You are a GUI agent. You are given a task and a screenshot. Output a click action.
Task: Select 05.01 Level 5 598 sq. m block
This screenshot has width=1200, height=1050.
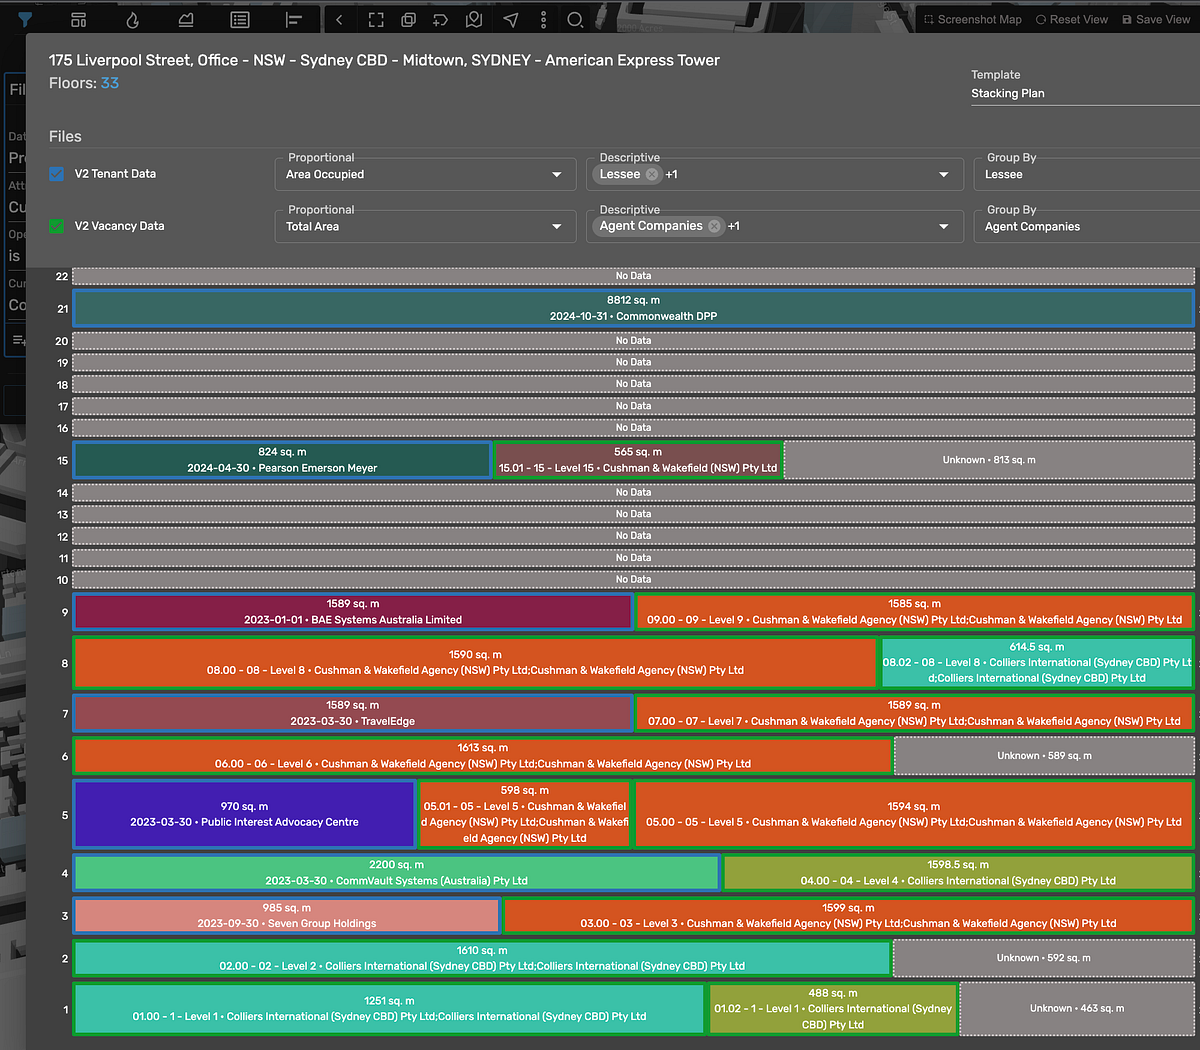[x=525, y=814]
